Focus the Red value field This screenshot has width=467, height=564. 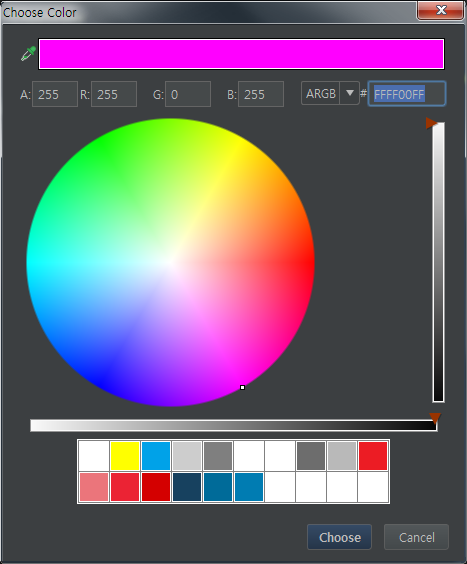tap(114, 94)
